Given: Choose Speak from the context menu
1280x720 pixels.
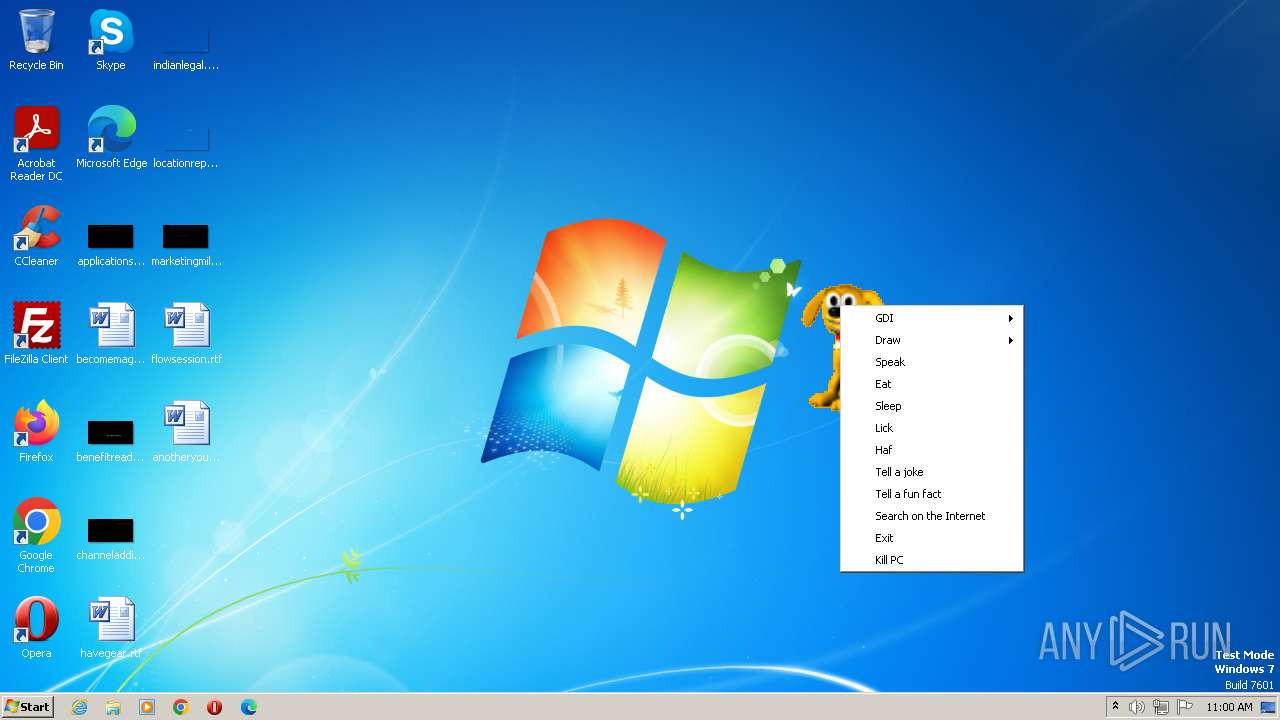Looking at the screenshot, I should point(932,362).
